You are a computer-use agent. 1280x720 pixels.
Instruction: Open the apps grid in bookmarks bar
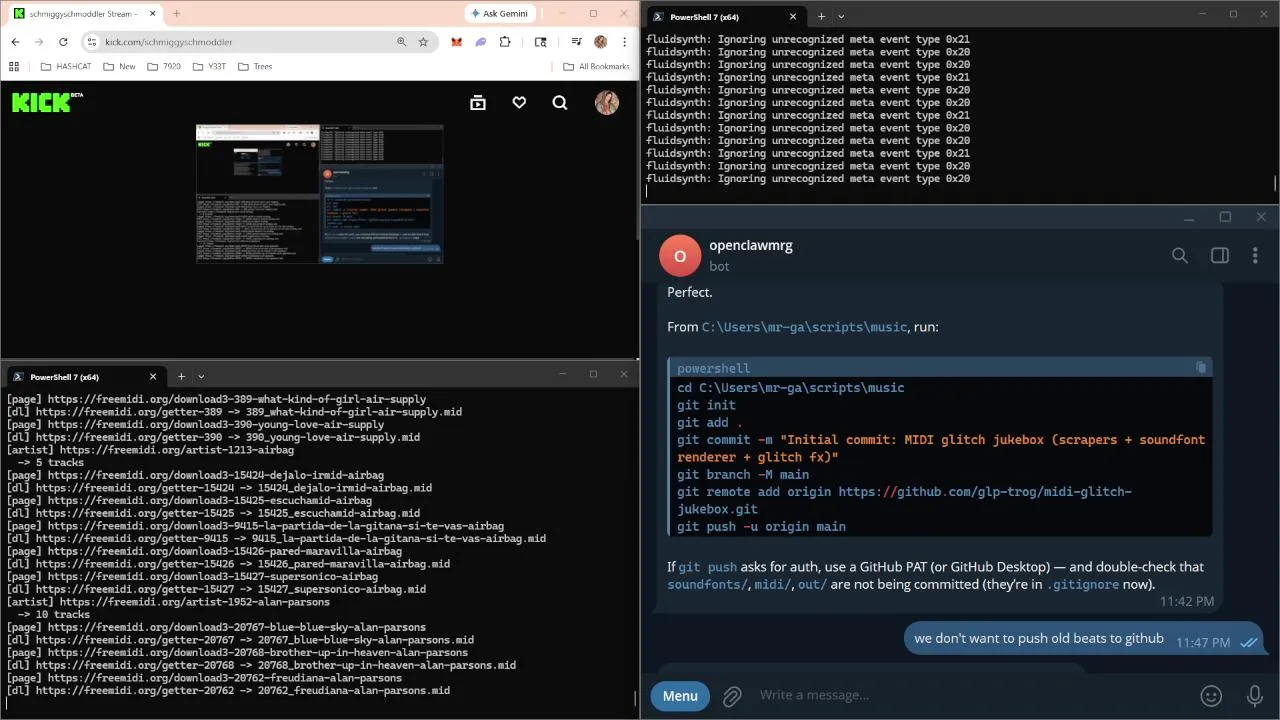click(x=14, y=66)
